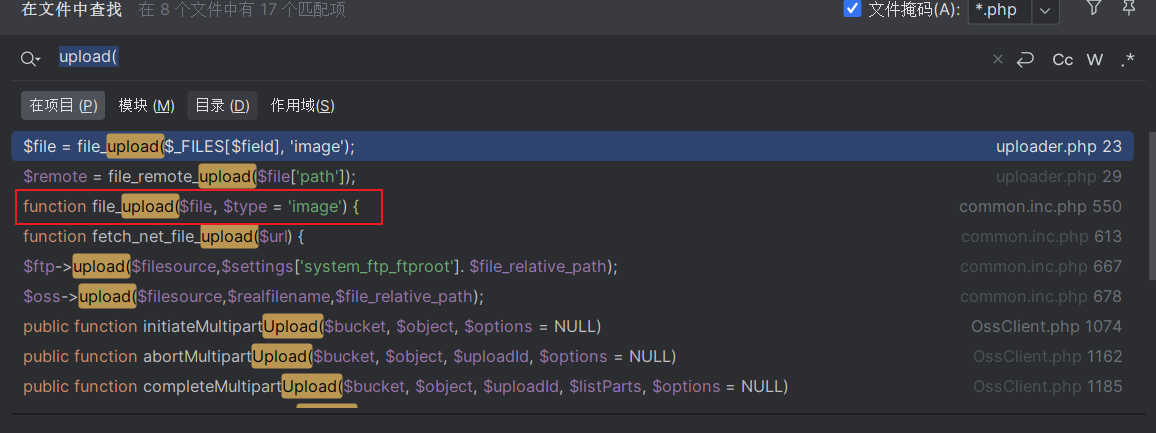Toggle Cc match case option
1156x433 pixels.
[x=1062, y=60]
